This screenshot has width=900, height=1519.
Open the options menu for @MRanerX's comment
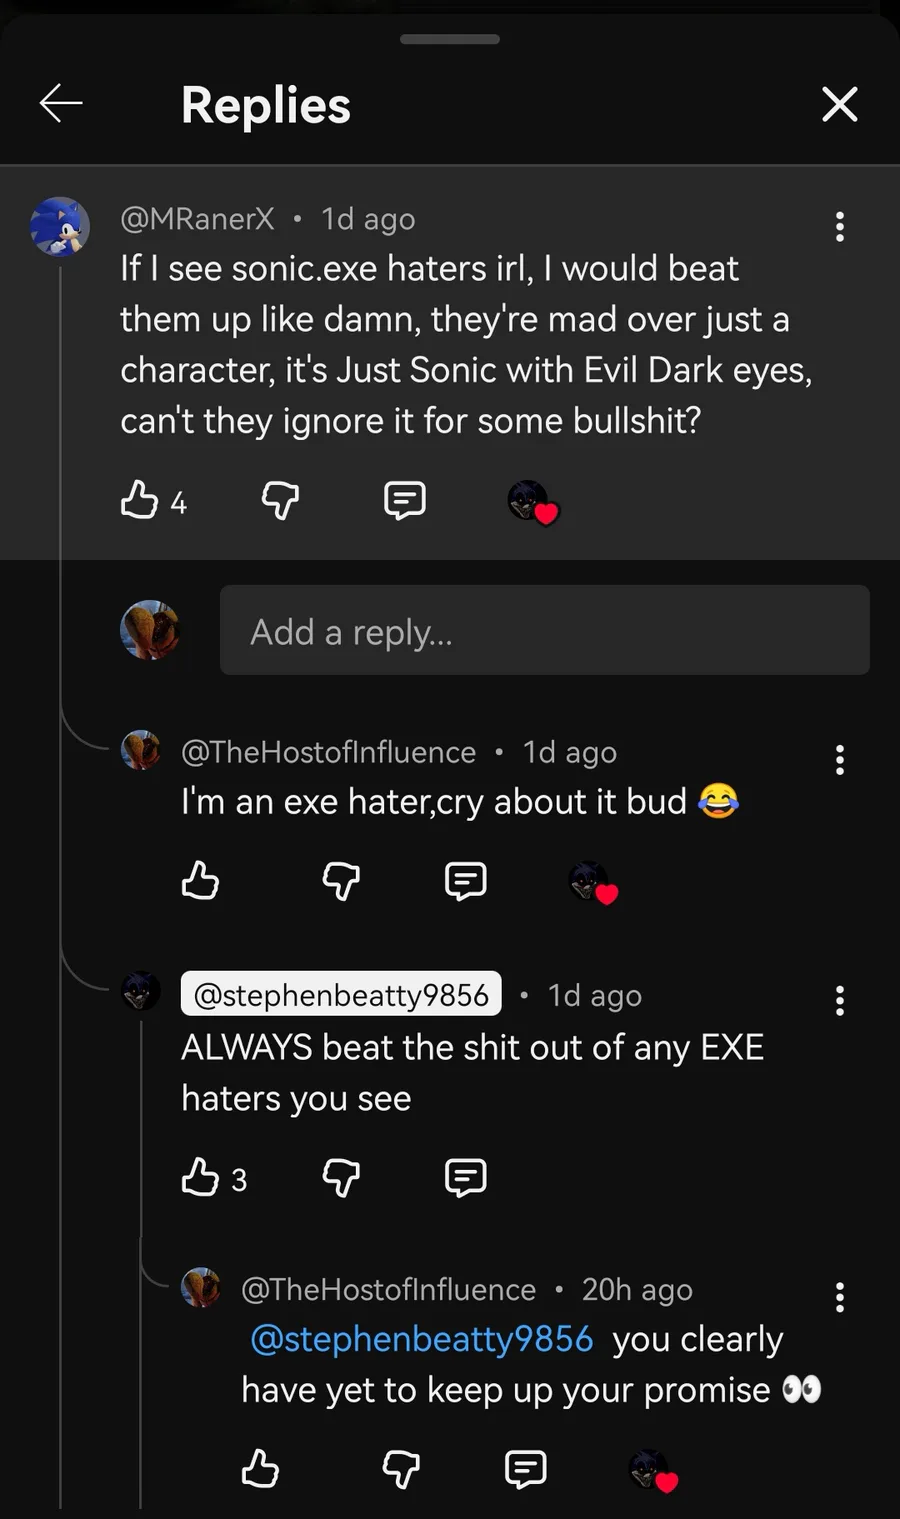pos(840,227)
